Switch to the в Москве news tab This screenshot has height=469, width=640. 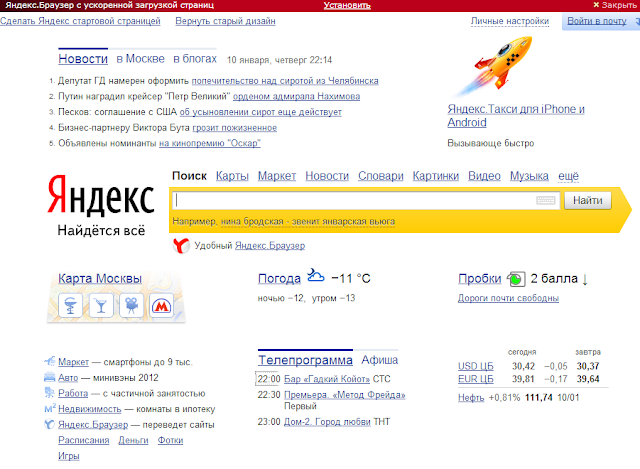pyautogui.click(x=140, y=59)
